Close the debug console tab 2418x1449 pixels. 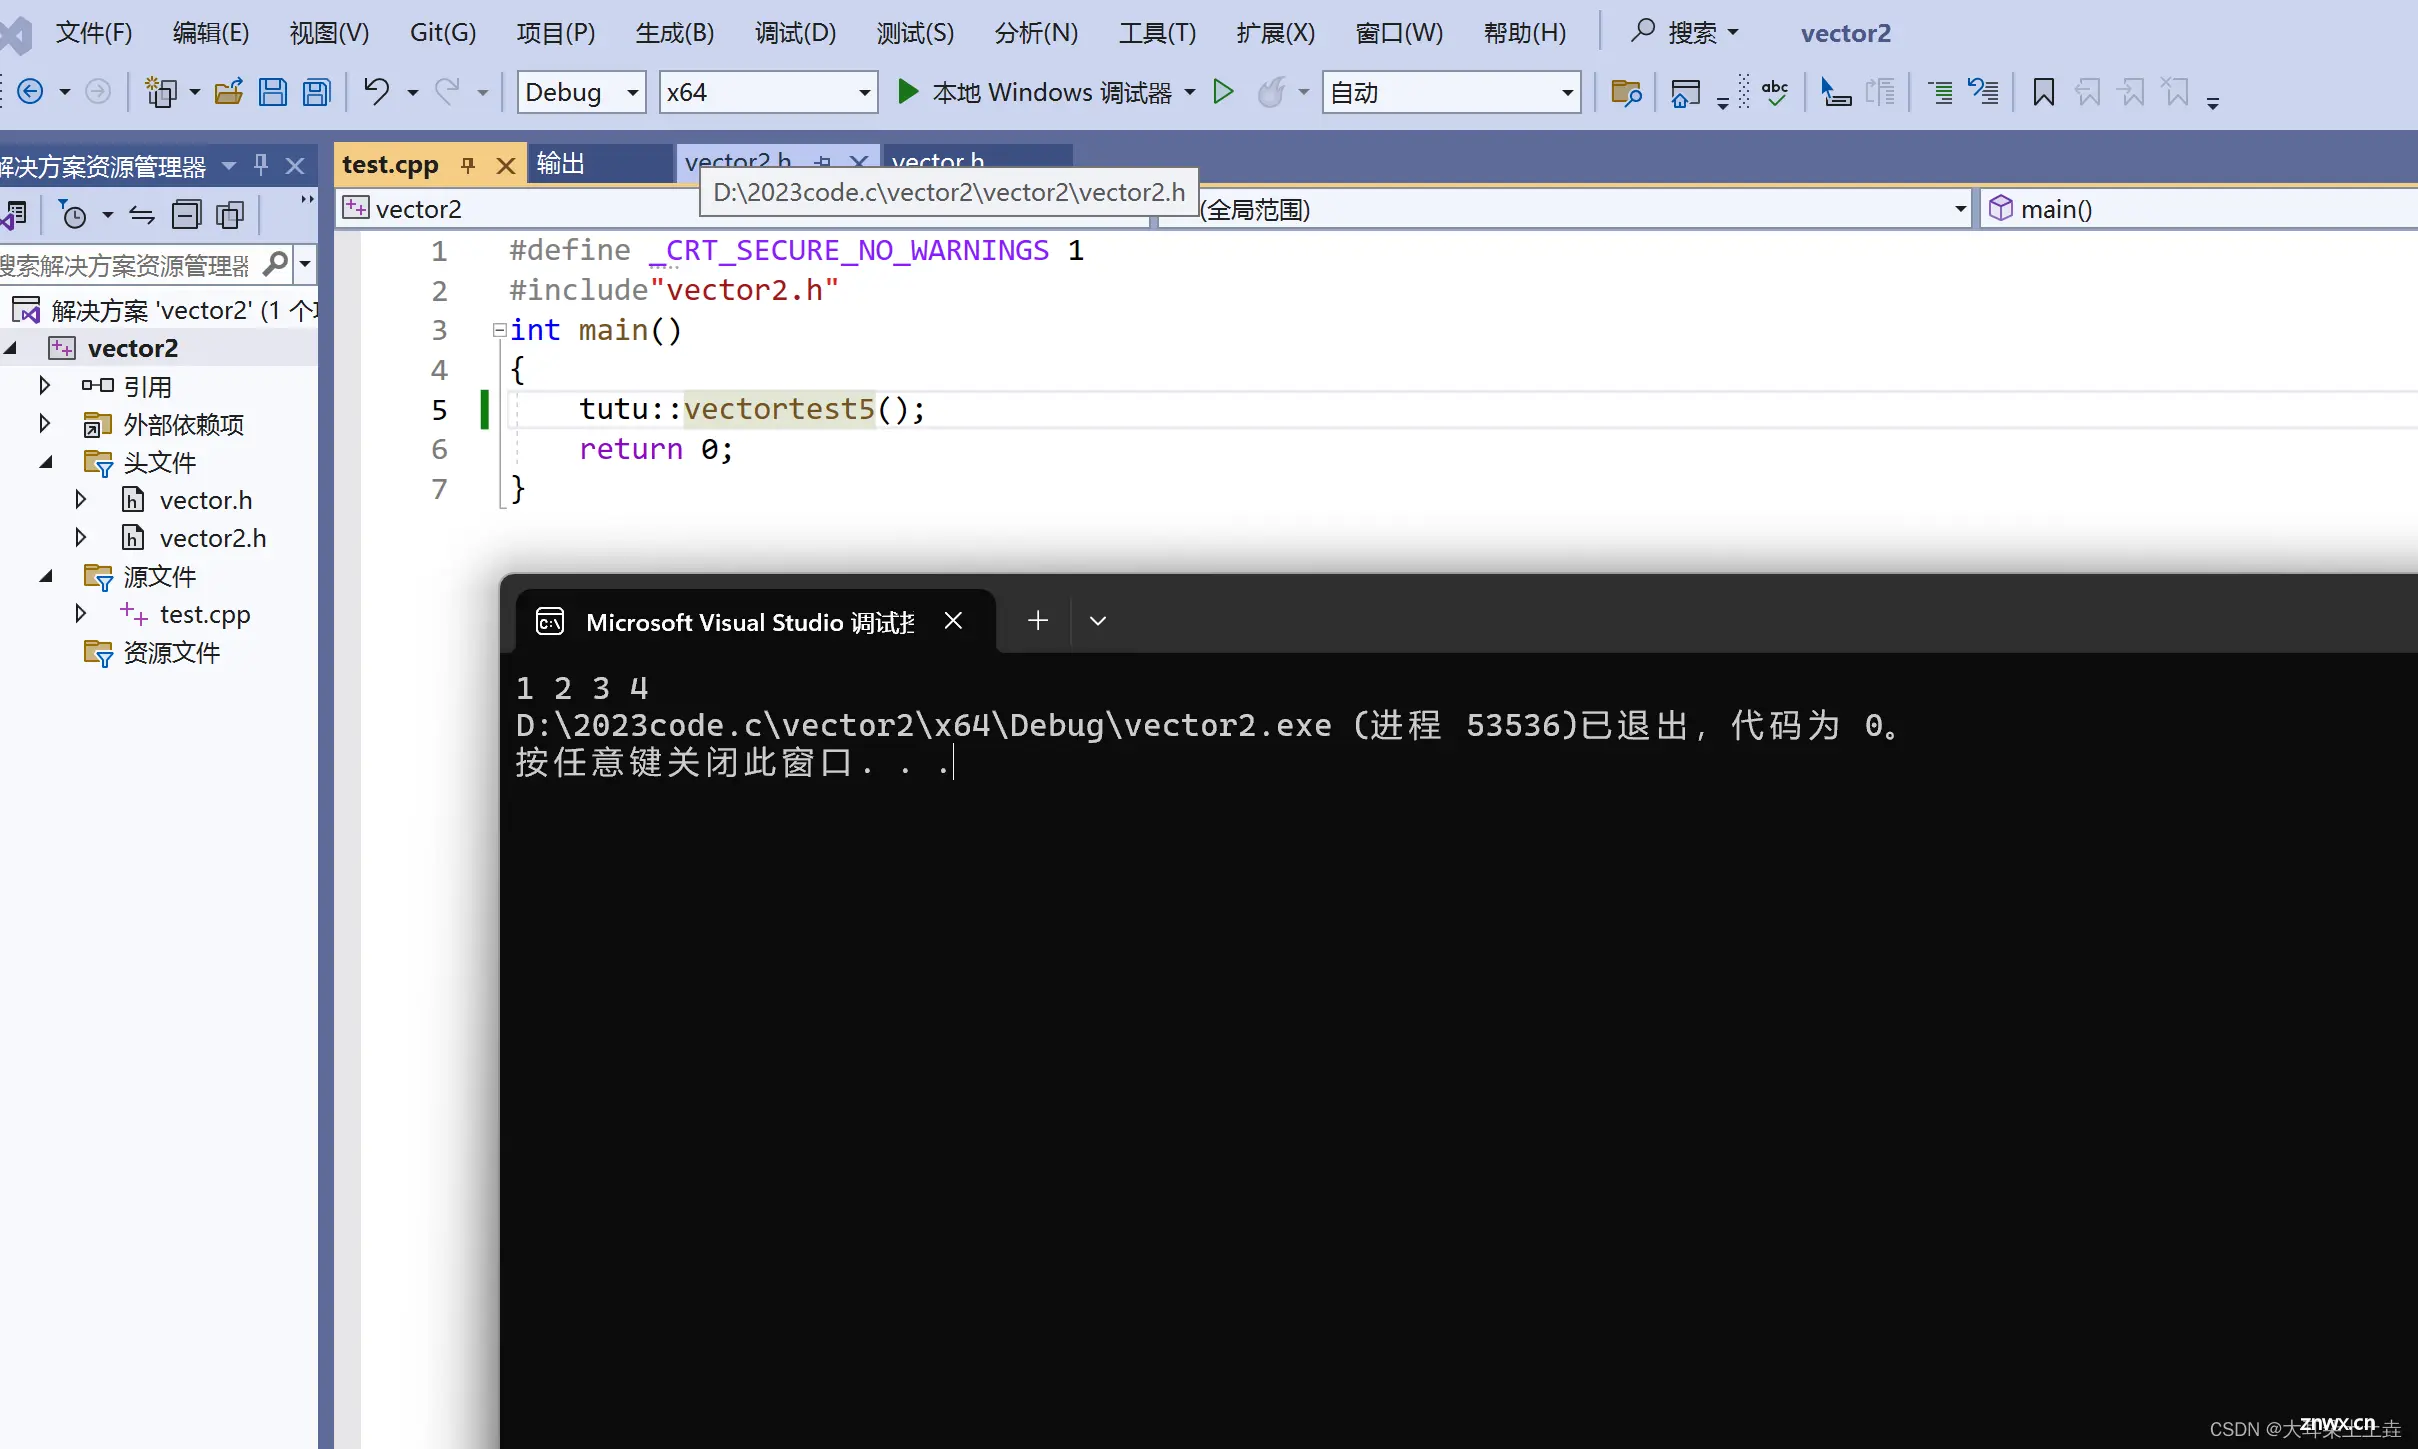coord(953,621)
